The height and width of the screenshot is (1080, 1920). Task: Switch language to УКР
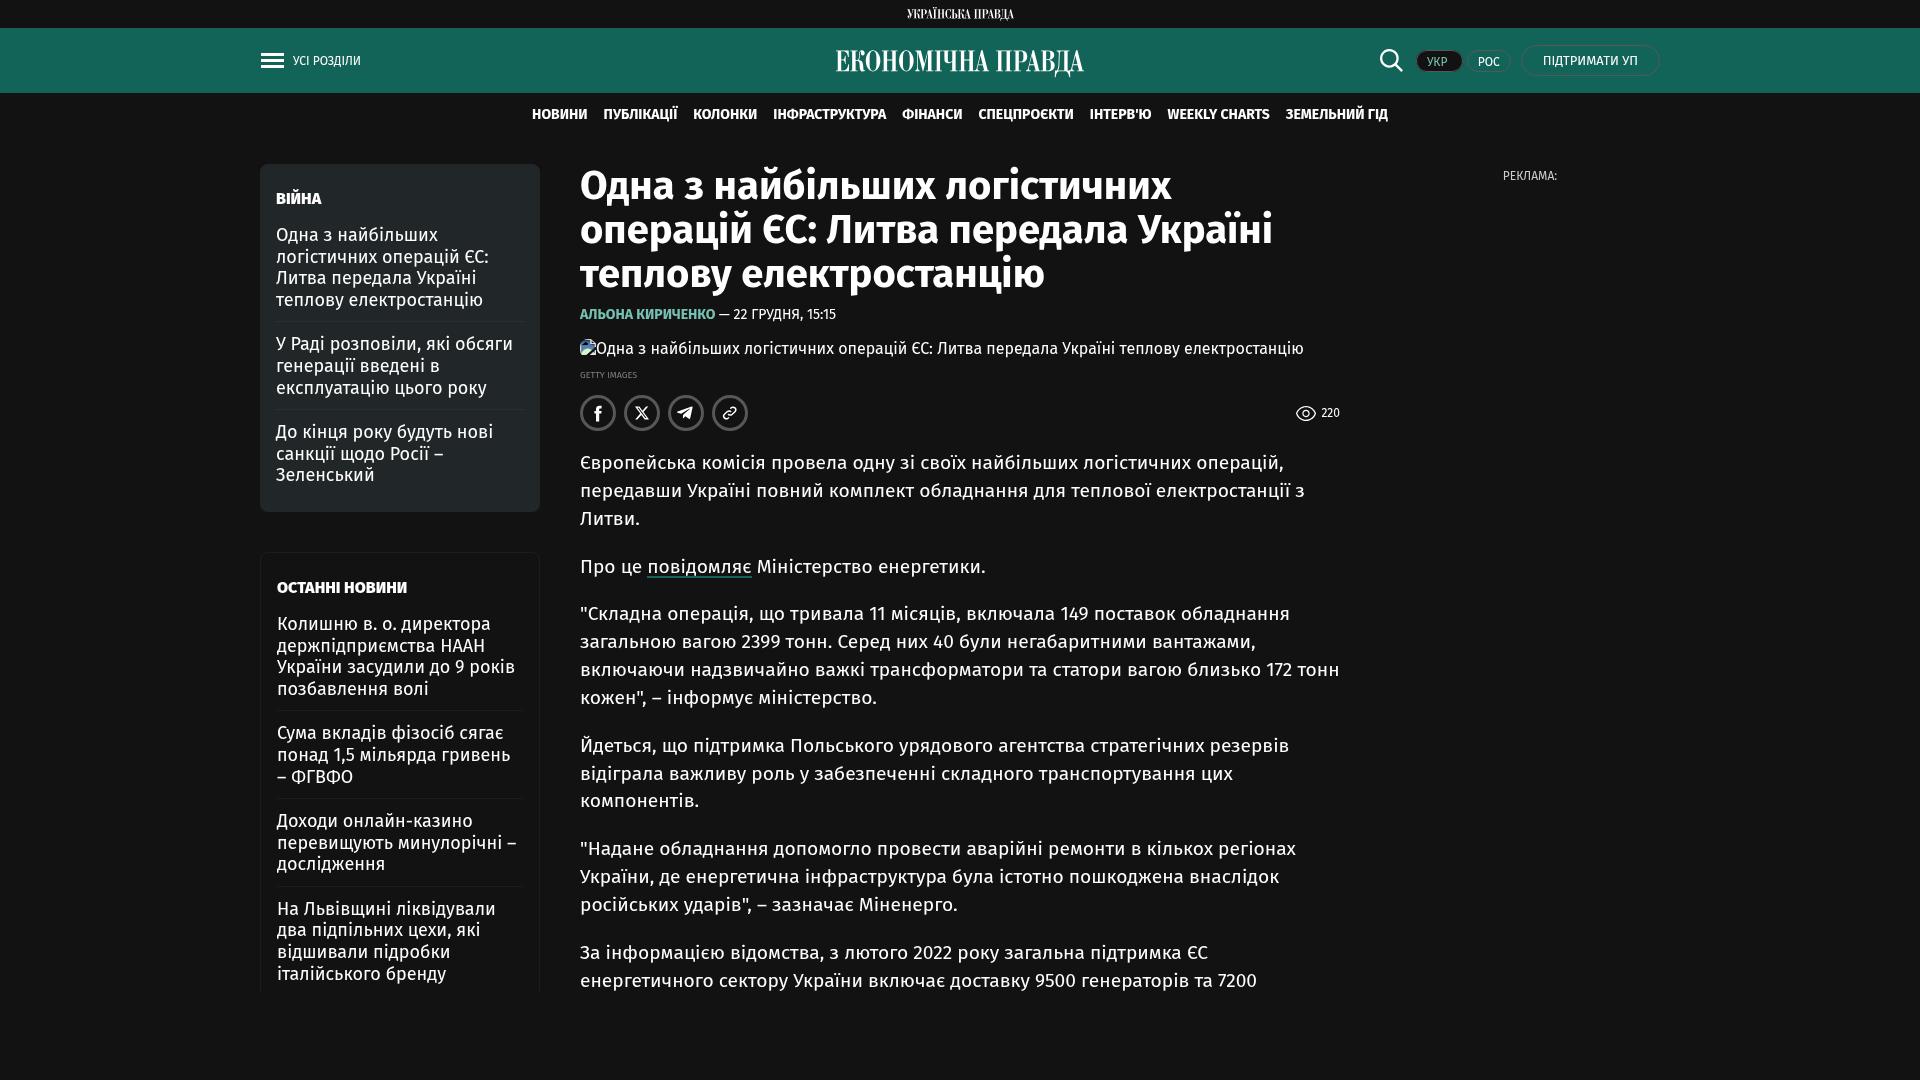coord(1438,62)
